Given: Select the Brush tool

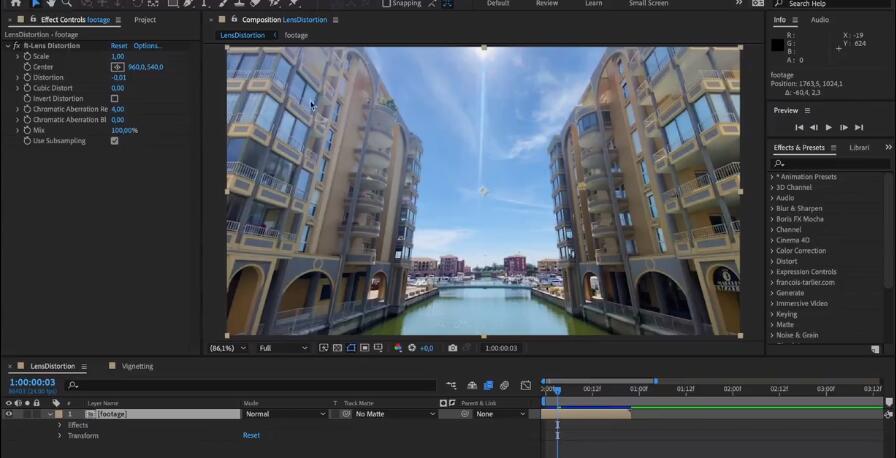Looking at the screenshot, I should (x=225, y=3).
